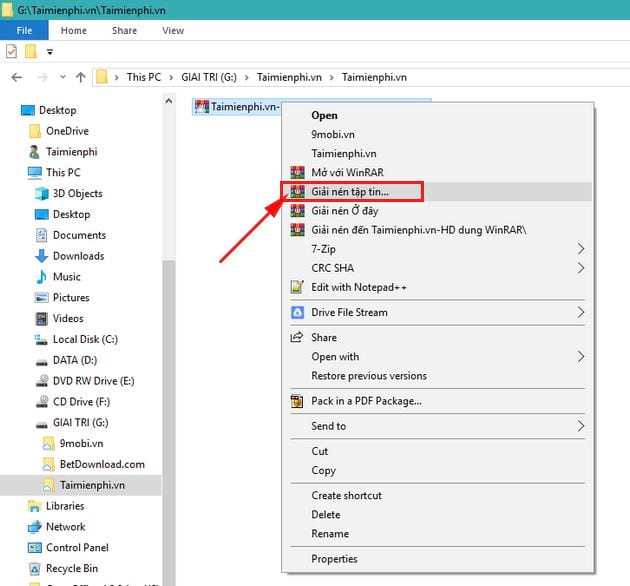Image resolution: width=630 pixels, height=586 pixels.
Task: Click the properties checkmark in quick access toolbar
Action: tap(12, 51)
